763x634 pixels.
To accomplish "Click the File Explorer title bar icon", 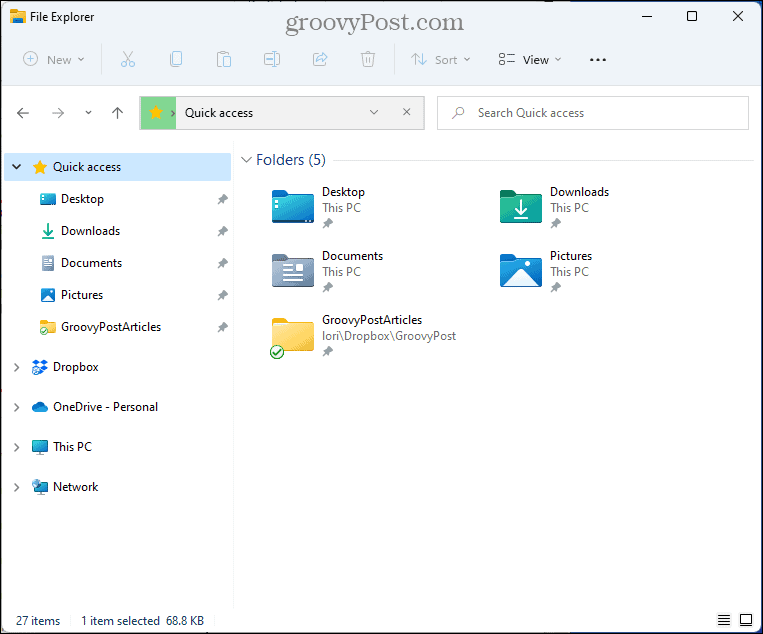I will point(18,17).
